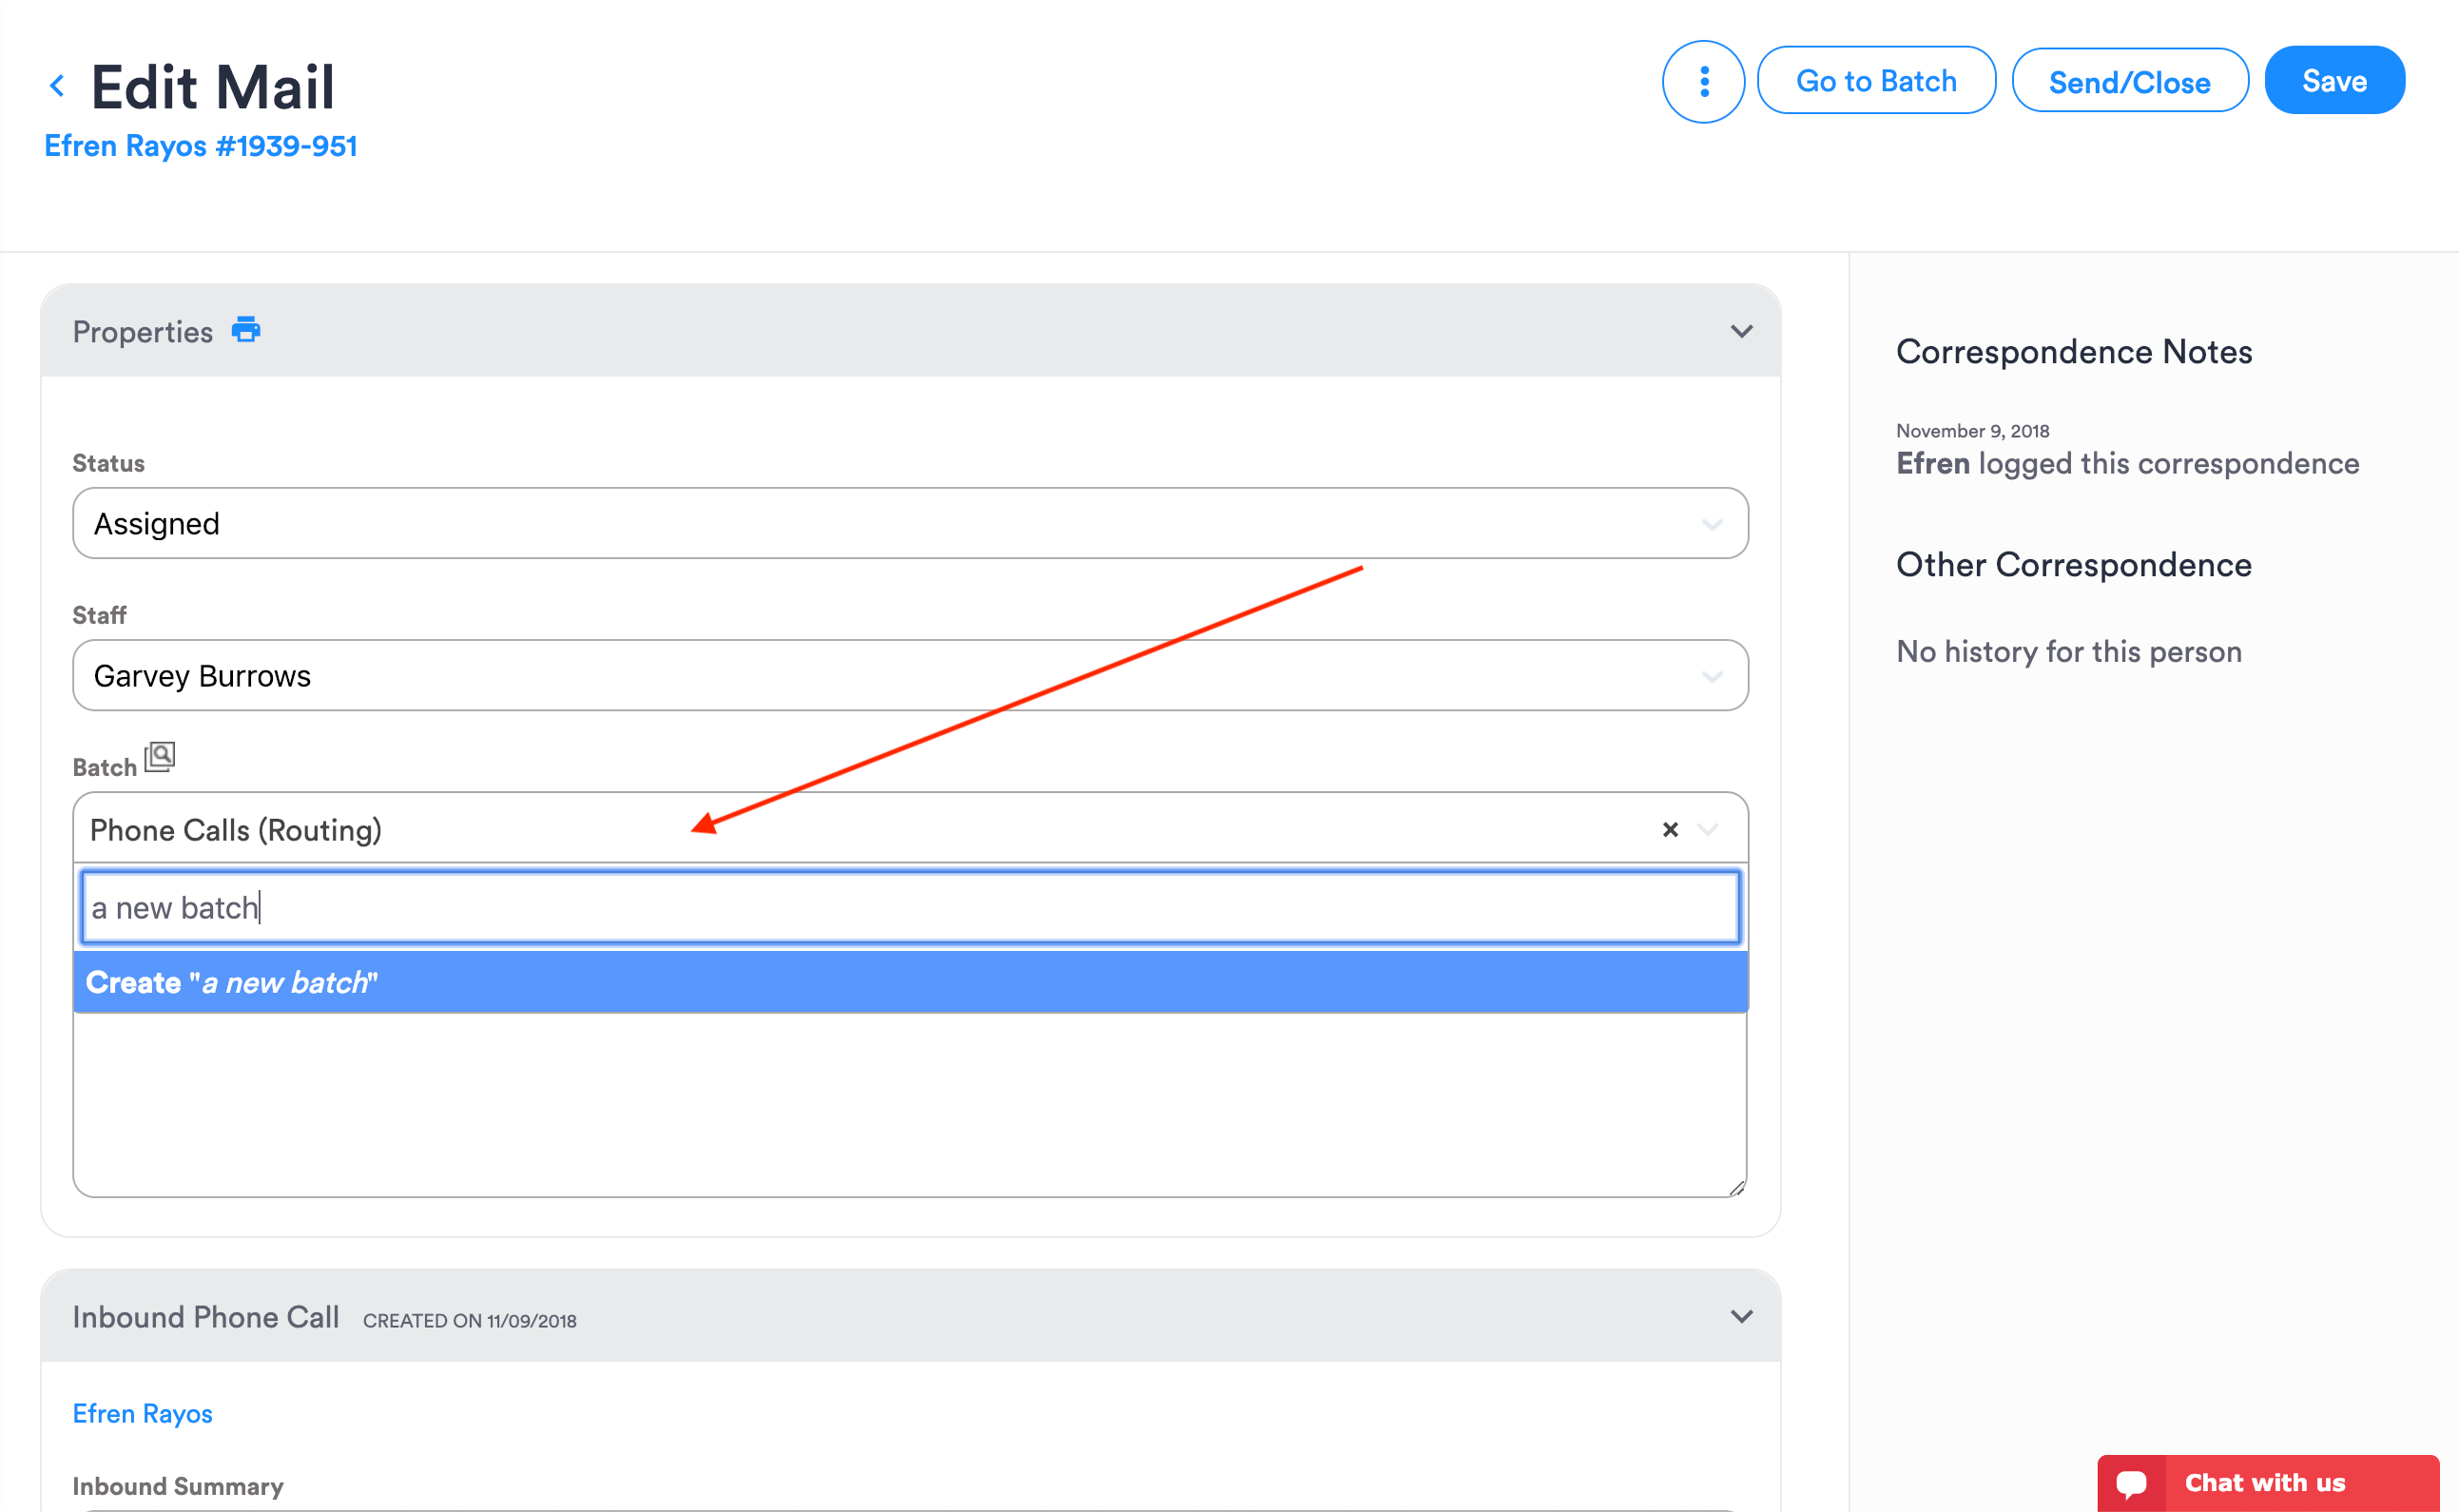The height and width of the screenshot is (1512, 2459).
Task: Open the three-dot overflow menu
Action: 1703,80
